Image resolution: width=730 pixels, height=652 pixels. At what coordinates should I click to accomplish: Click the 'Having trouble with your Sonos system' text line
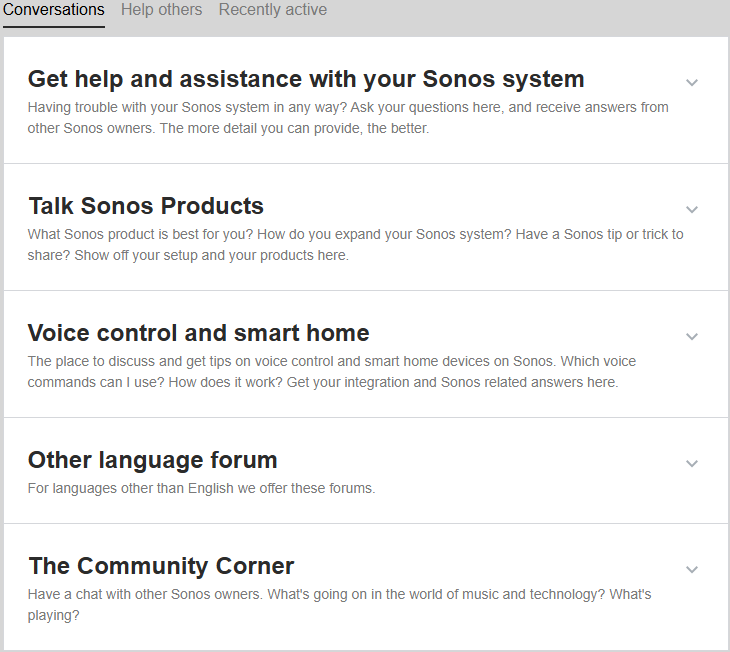(x=348, y=107)
